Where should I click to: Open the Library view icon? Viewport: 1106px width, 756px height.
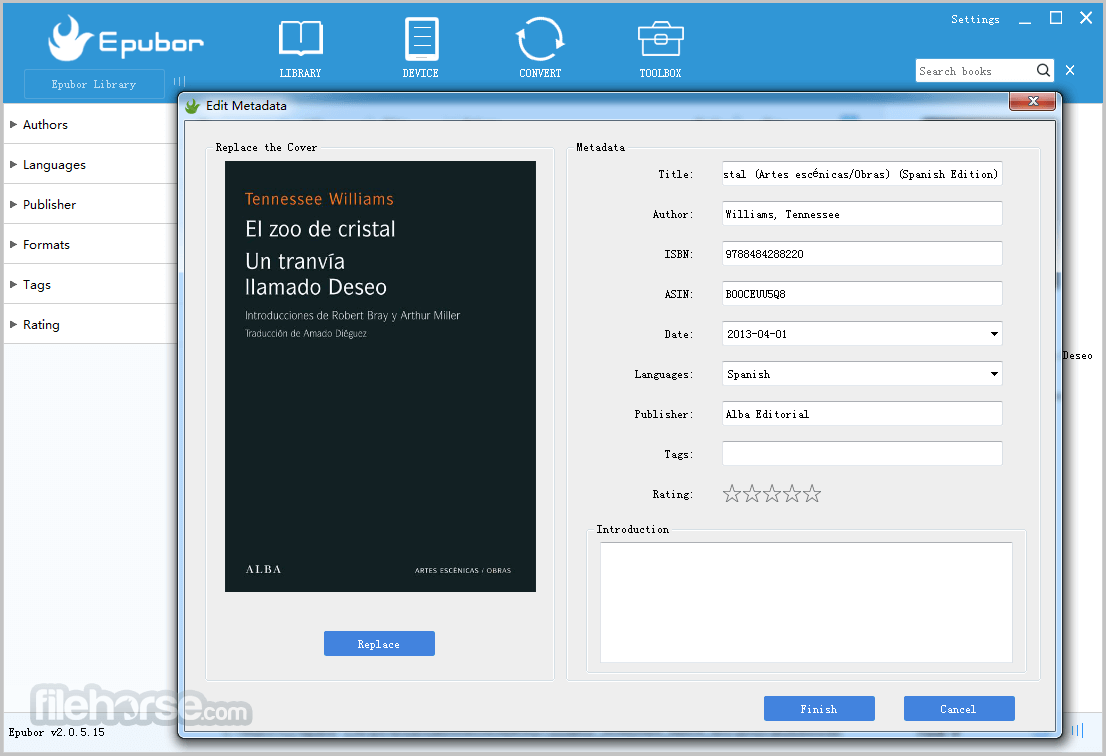(x=300, y=39)
